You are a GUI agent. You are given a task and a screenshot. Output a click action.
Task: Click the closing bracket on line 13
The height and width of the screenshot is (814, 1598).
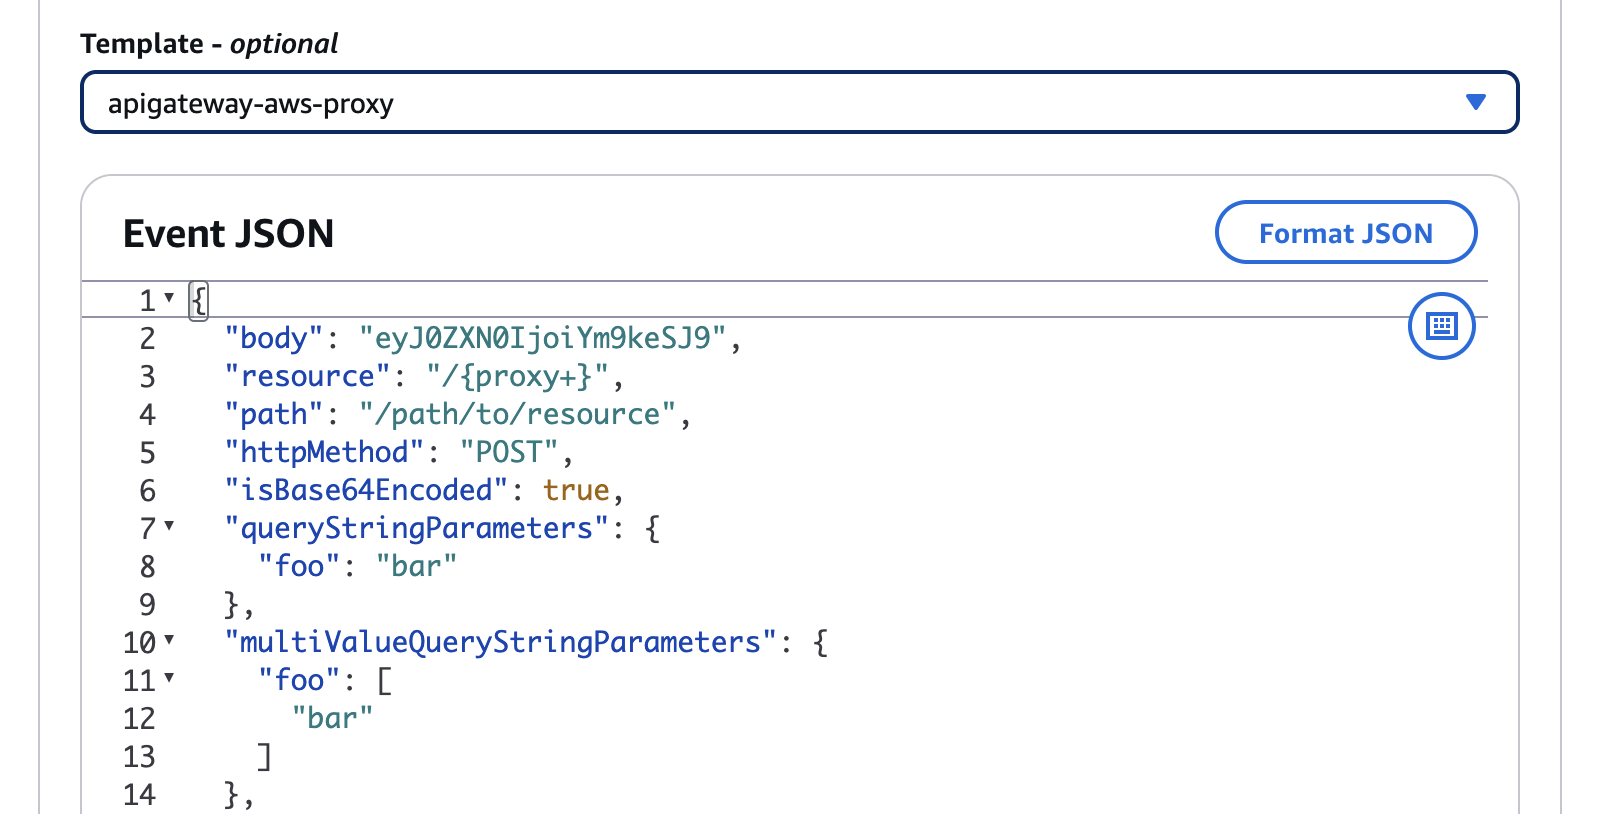(265, 756)
